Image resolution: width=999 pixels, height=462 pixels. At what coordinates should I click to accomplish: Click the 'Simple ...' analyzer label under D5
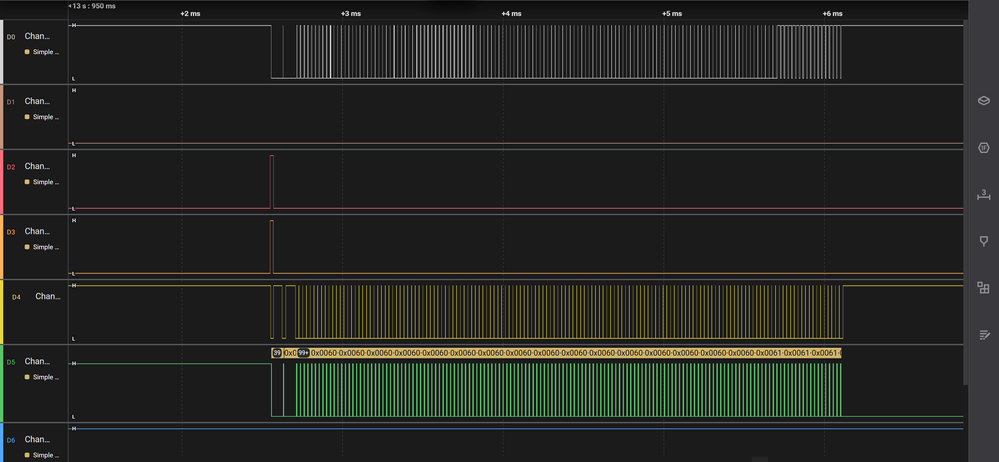tap(46, 377)
